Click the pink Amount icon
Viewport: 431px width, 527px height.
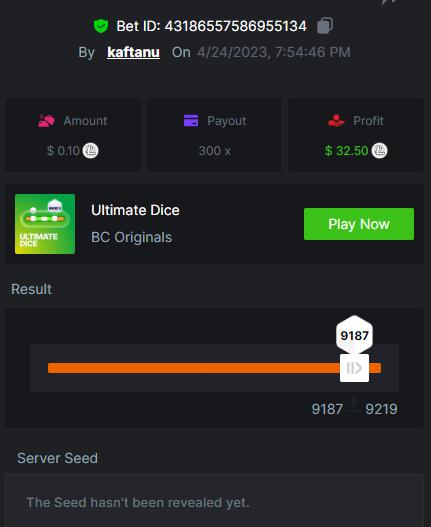coord(46,121)
